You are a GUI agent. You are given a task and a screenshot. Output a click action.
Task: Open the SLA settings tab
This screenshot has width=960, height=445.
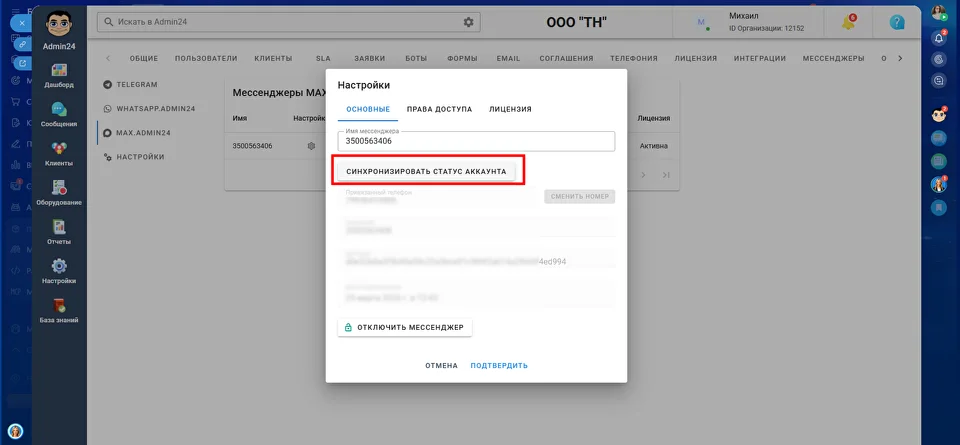click(323, 59)
